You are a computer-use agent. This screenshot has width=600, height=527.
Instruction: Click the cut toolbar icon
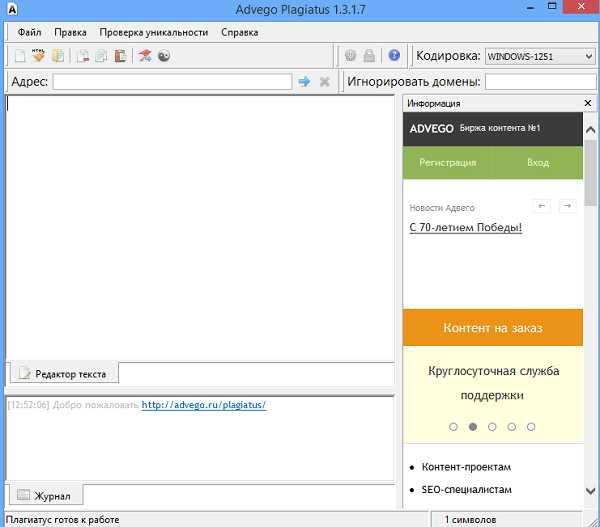[82, 56]
